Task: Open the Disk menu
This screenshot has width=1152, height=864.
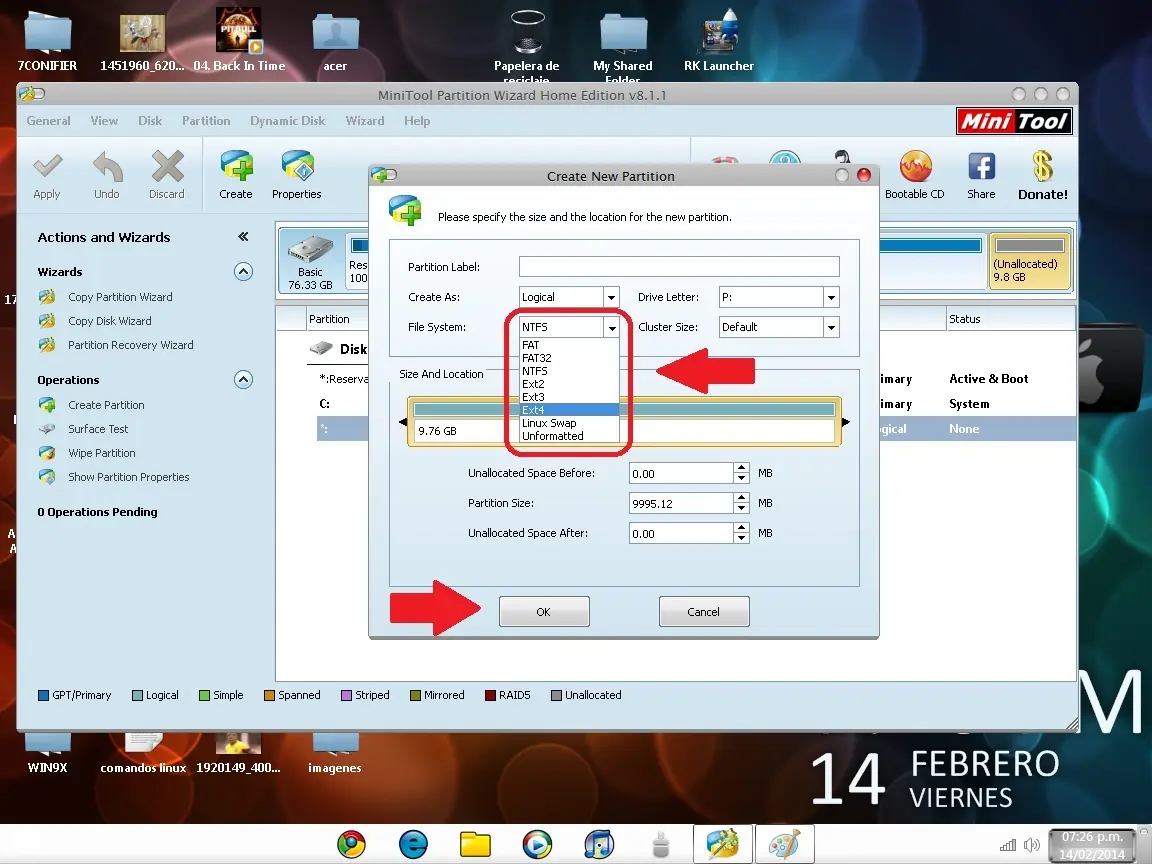Action: [150, 120]
